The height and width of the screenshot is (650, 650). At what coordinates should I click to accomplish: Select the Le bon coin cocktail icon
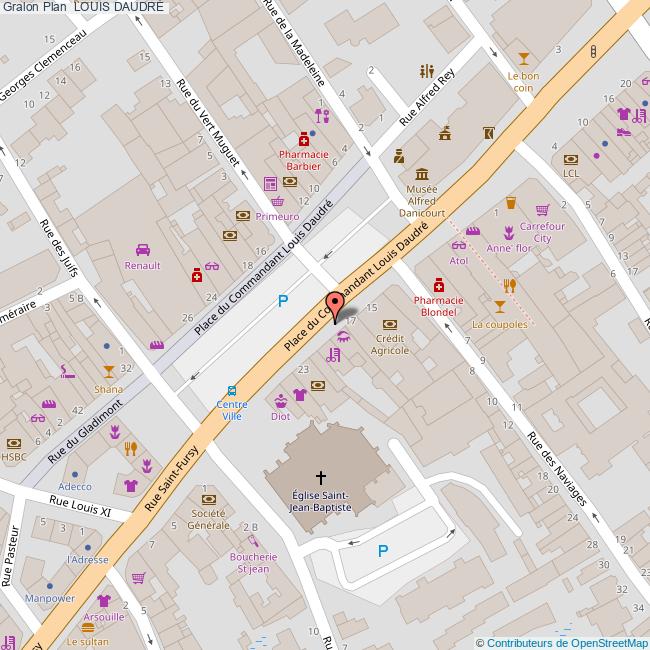pyautogui.click(x=523, y=58)
